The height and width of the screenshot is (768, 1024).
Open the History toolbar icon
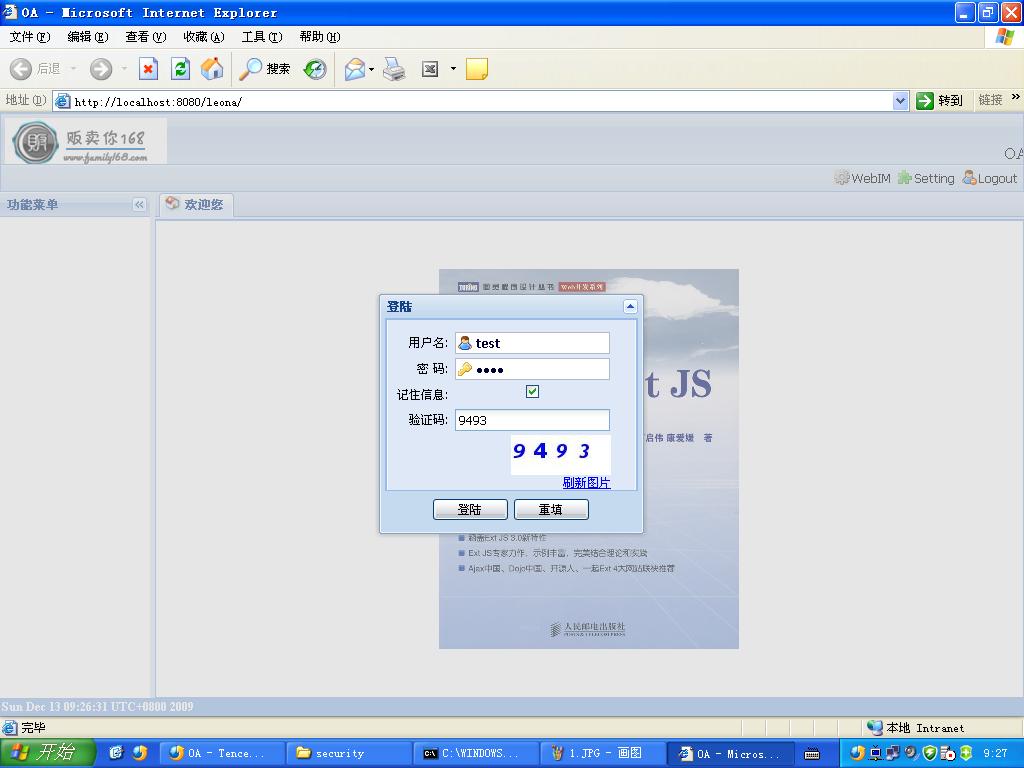pyautogui.click(x=315, y=69)
